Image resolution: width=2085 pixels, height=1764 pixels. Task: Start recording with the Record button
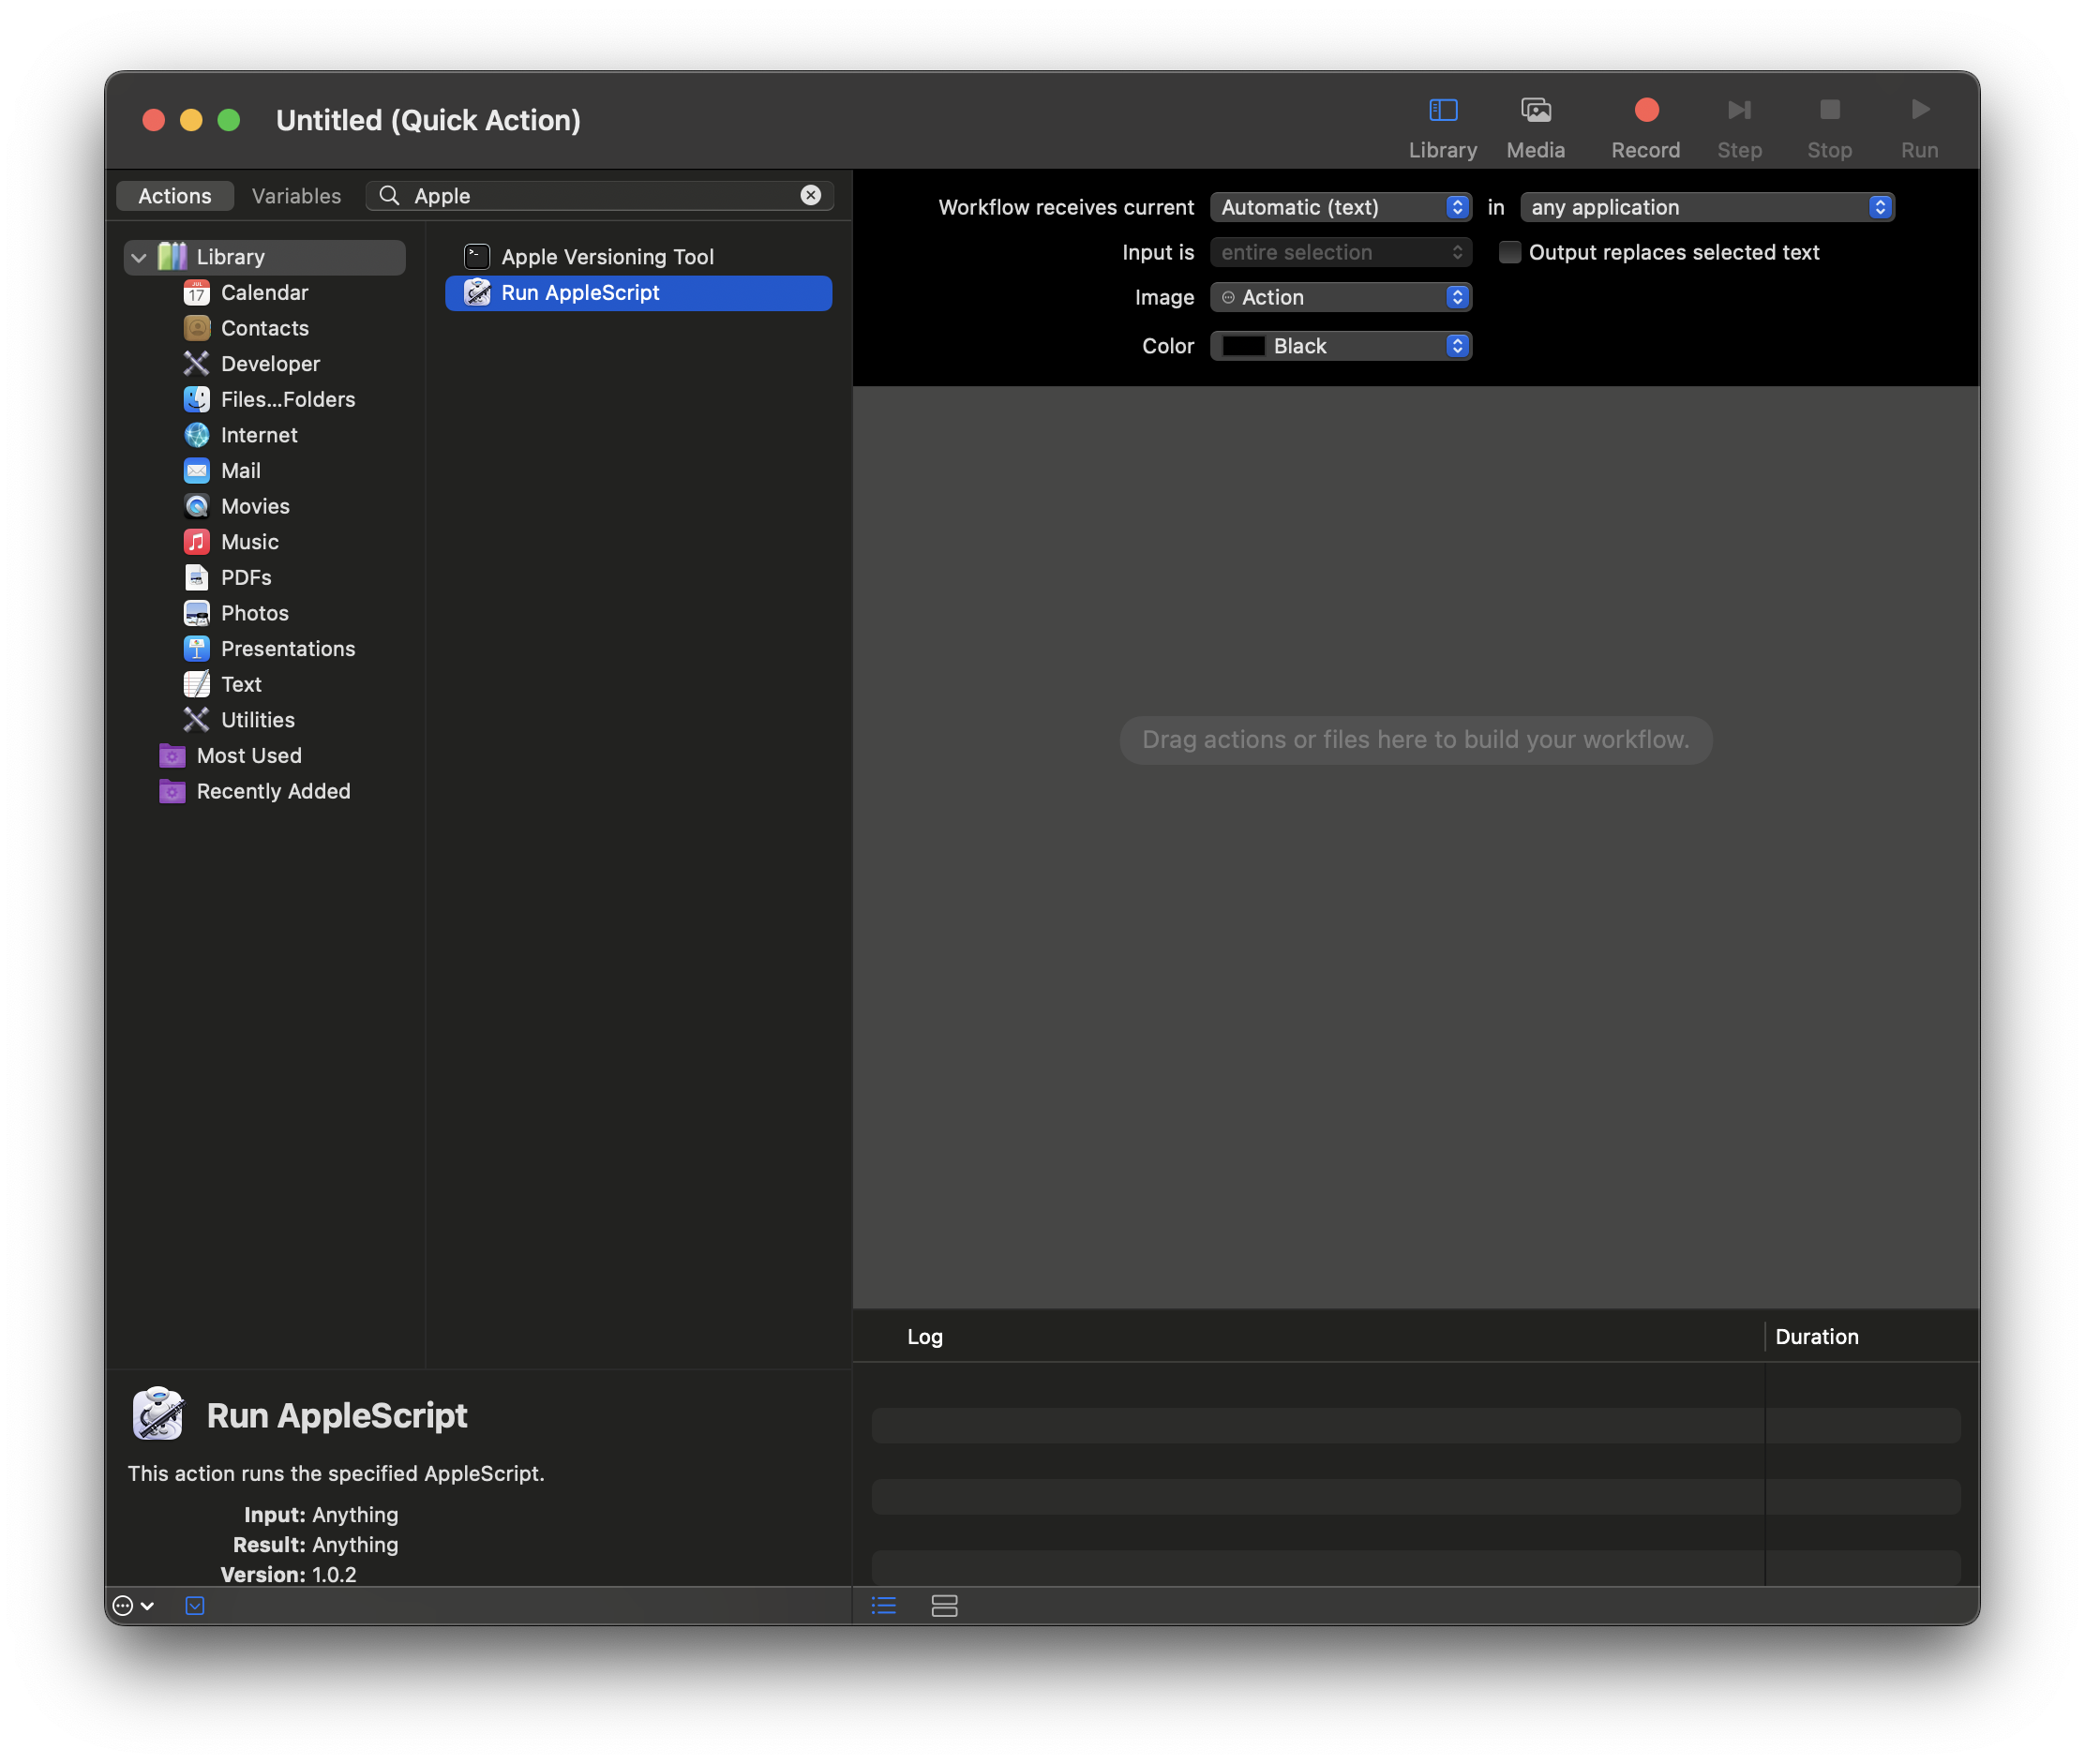(1645, 127)
